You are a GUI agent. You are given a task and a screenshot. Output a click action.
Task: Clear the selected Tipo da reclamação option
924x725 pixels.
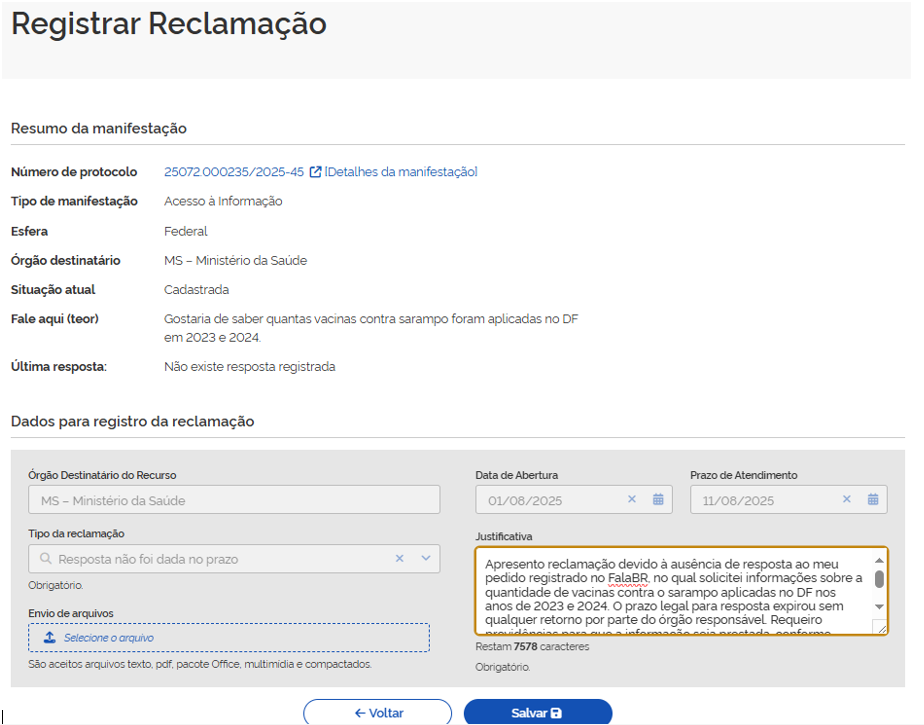[x=399, y=559]
